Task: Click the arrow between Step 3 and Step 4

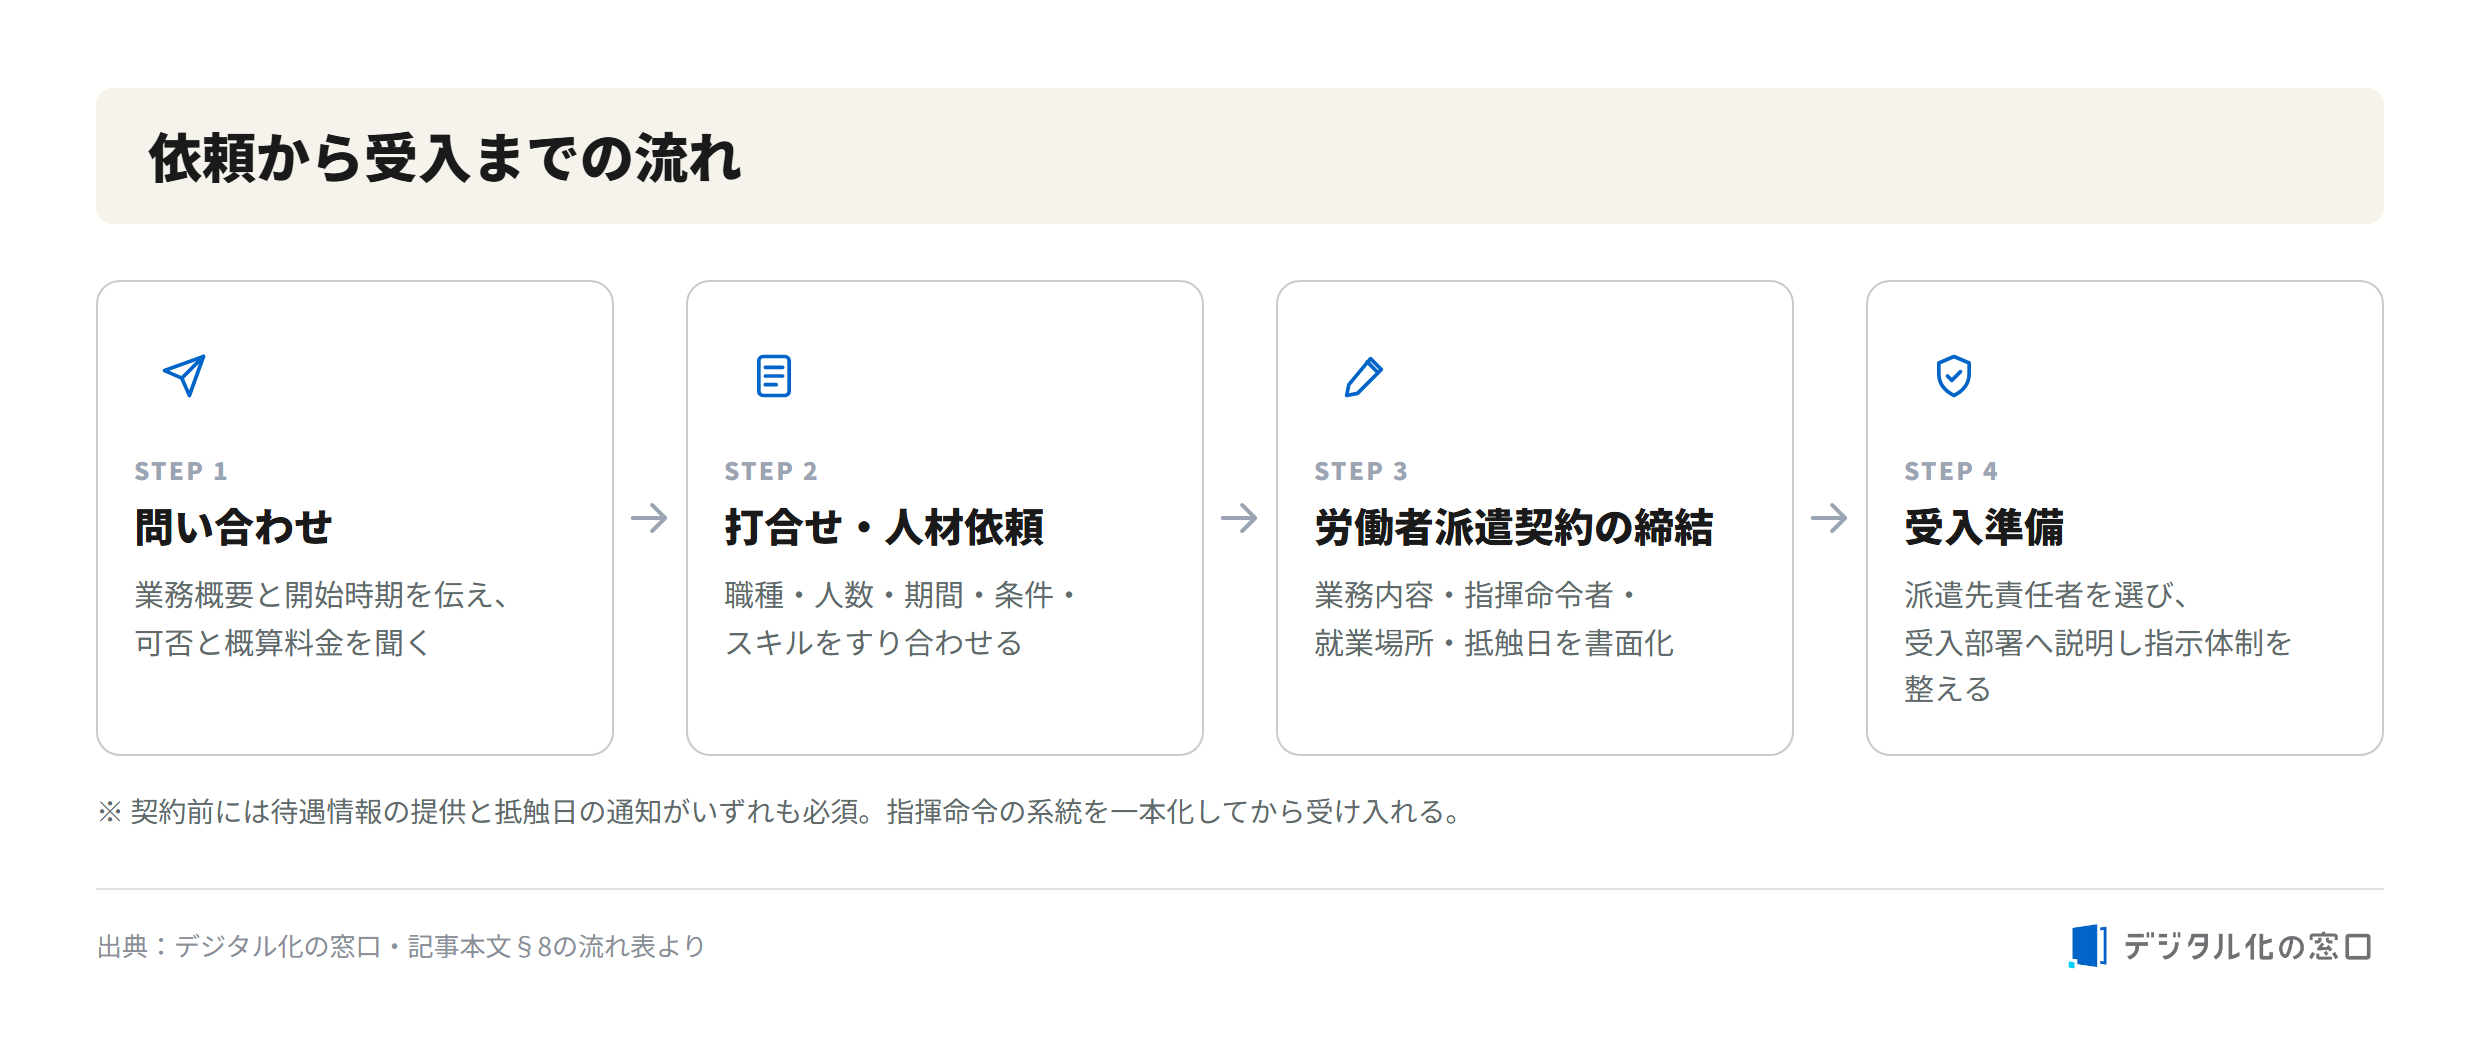Action: (x=1829, y=518)
